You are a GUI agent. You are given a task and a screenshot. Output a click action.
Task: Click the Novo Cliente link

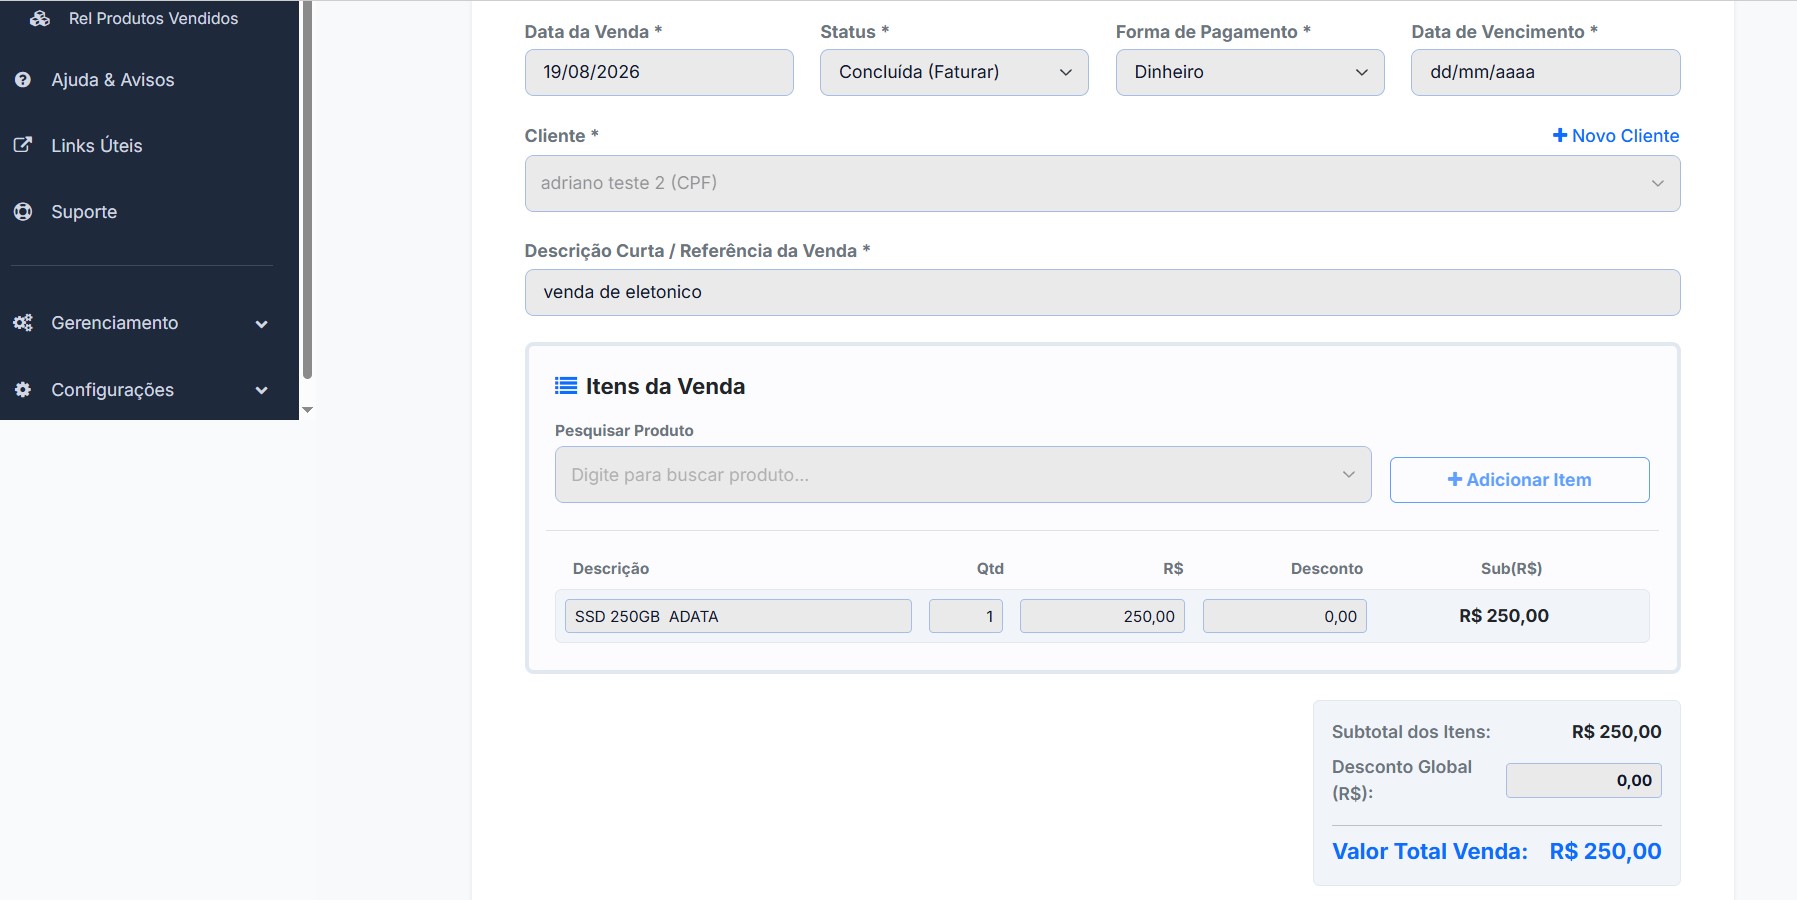point(1616,135)
